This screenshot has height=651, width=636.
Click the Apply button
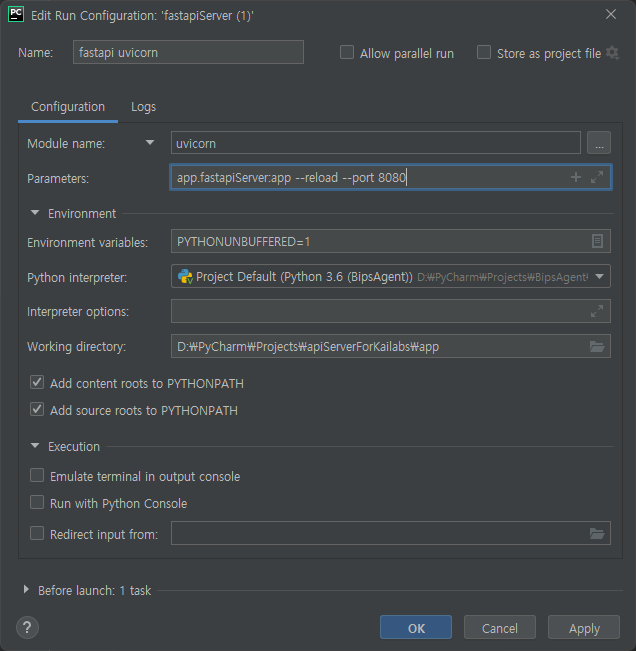point(584,627)
